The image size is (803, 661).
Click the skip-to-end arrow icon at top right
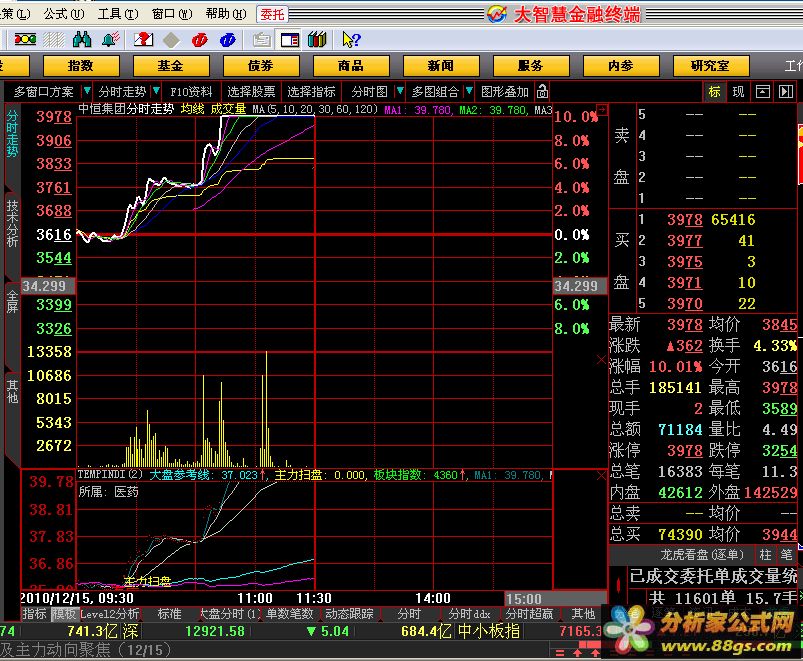click(x=786, y=92)
